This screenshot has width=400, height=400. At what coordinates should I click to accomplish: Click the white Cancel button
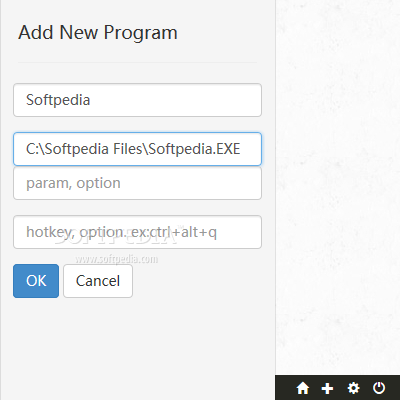tap(98, 281)
